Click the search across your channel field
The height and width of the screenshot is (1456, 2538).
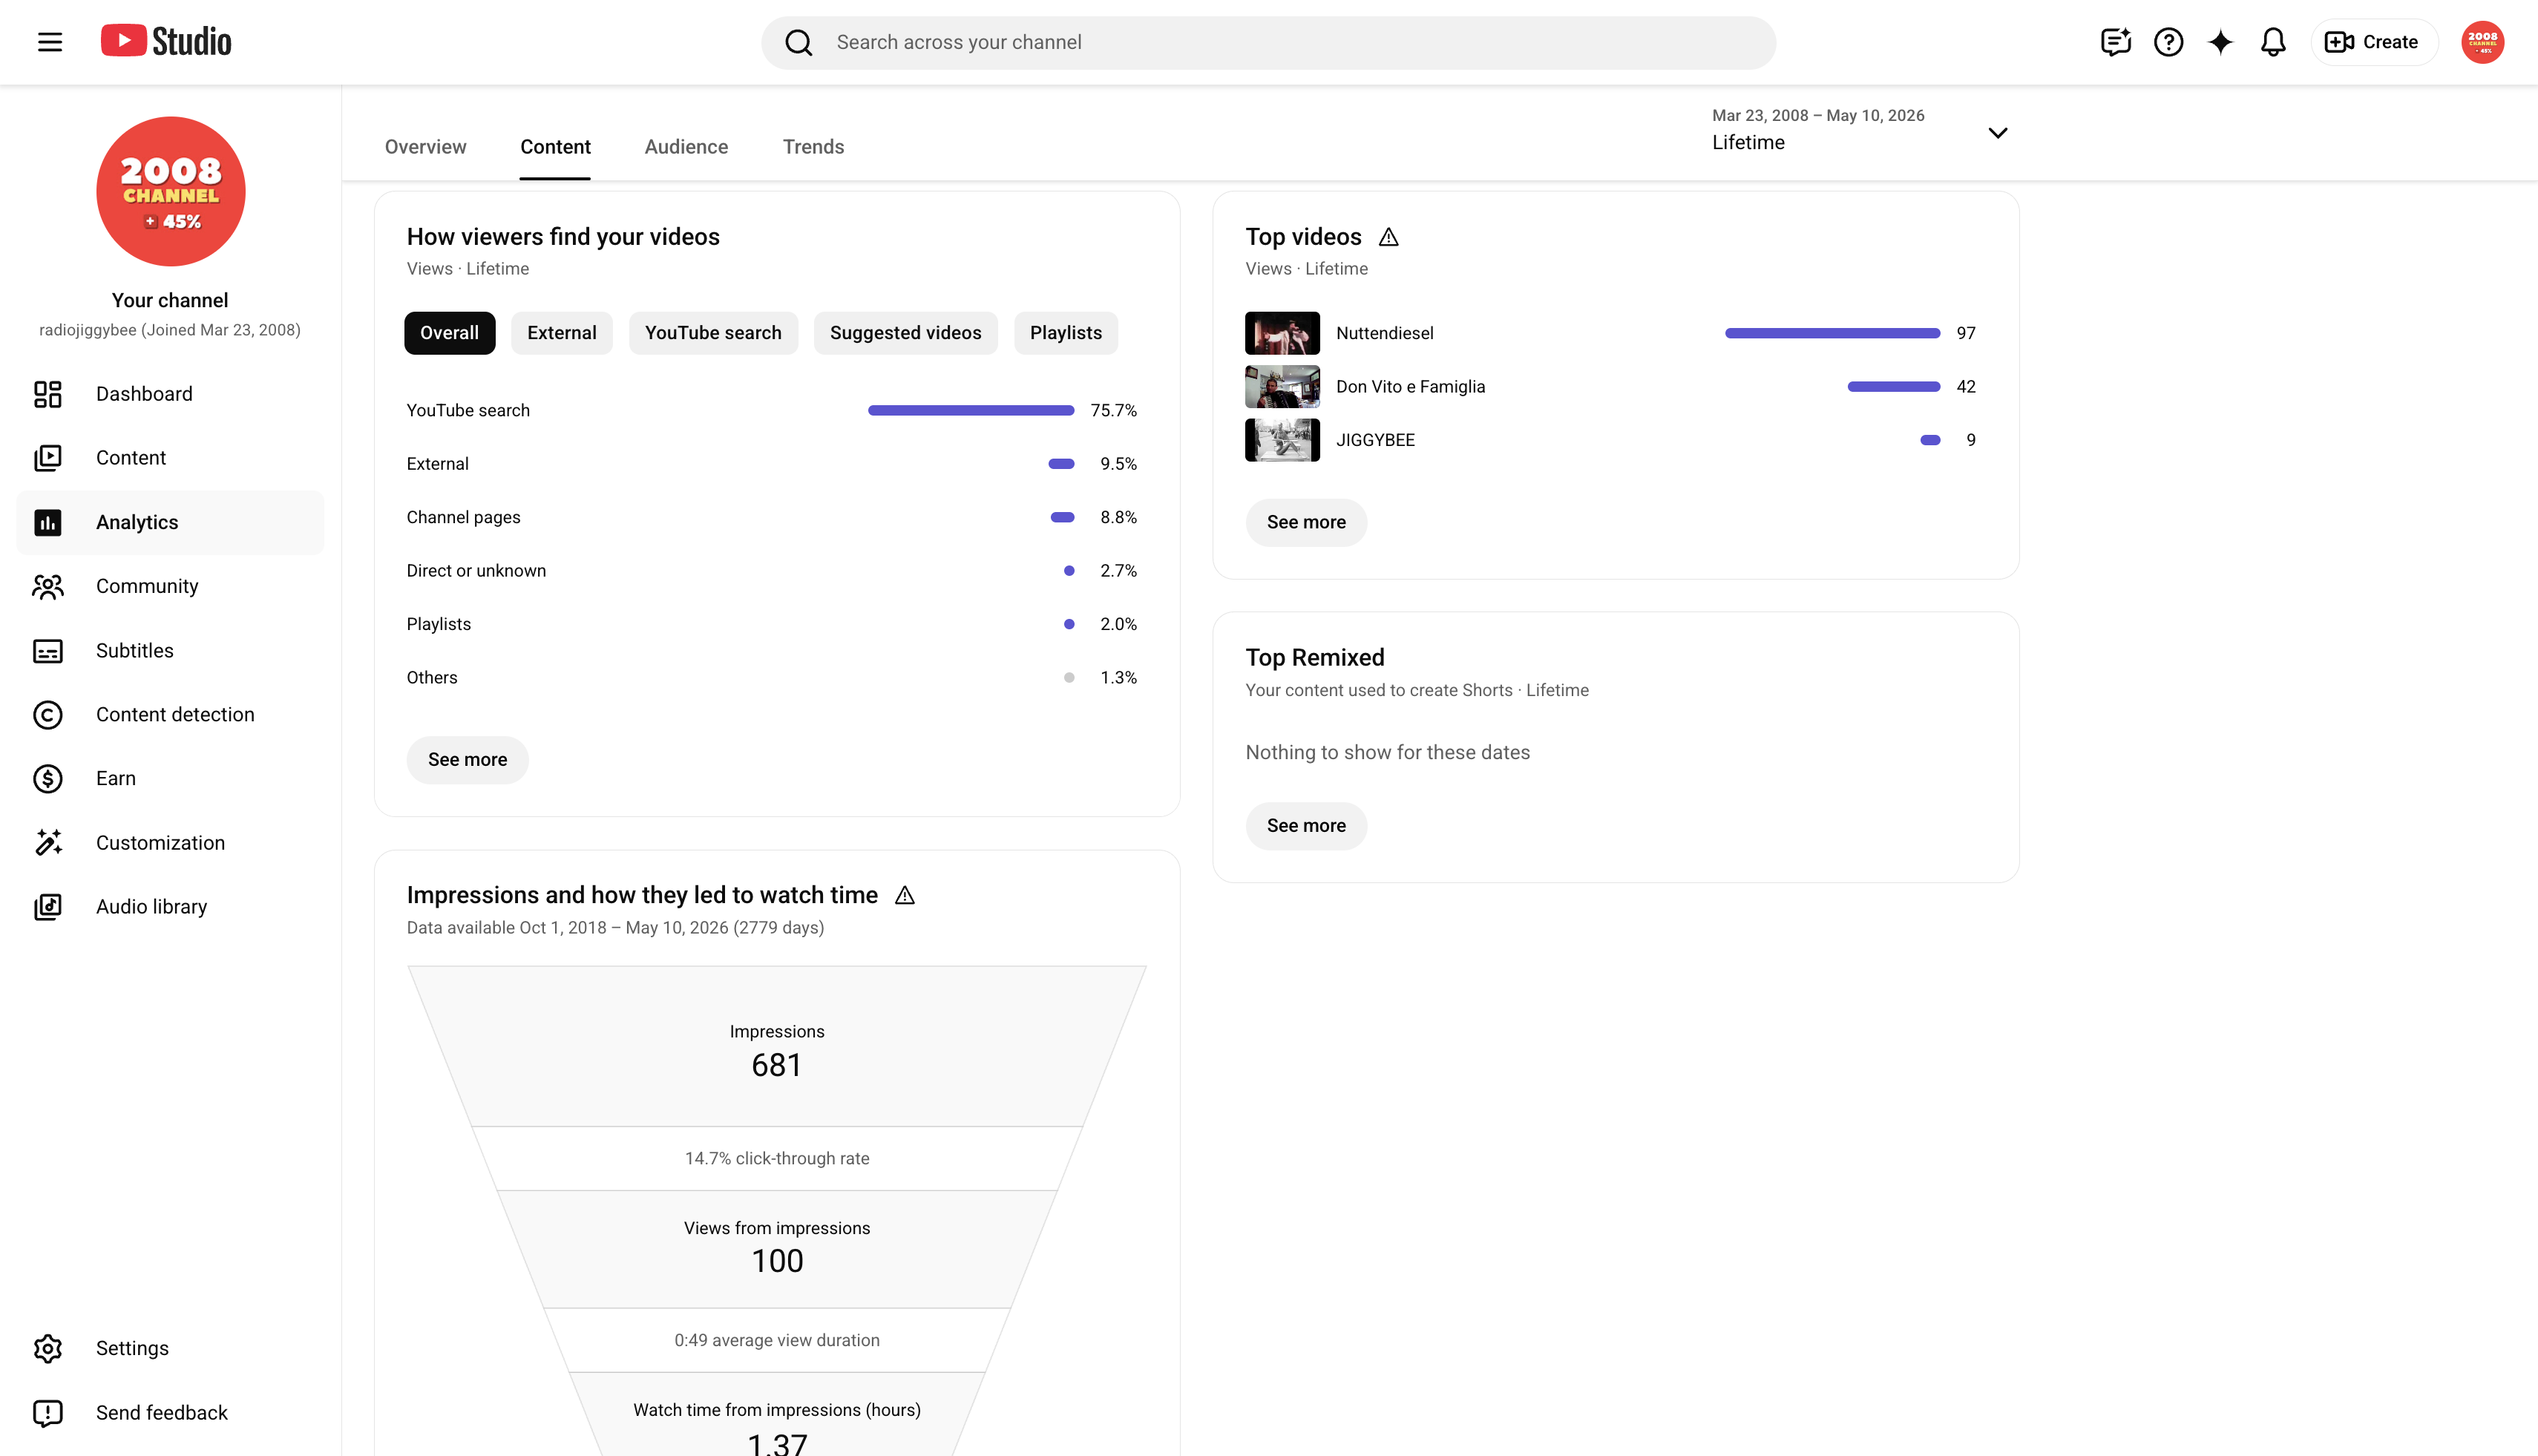(1268, 42)
